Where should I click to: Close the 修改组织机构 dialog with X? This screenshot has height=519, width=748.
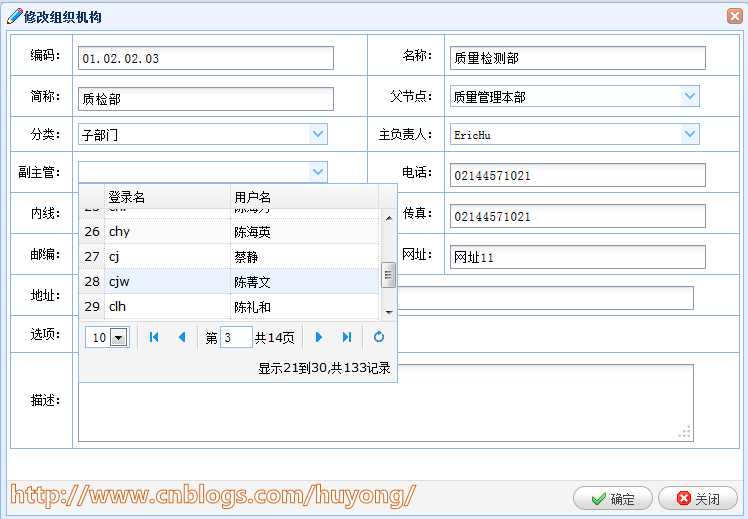735,16
